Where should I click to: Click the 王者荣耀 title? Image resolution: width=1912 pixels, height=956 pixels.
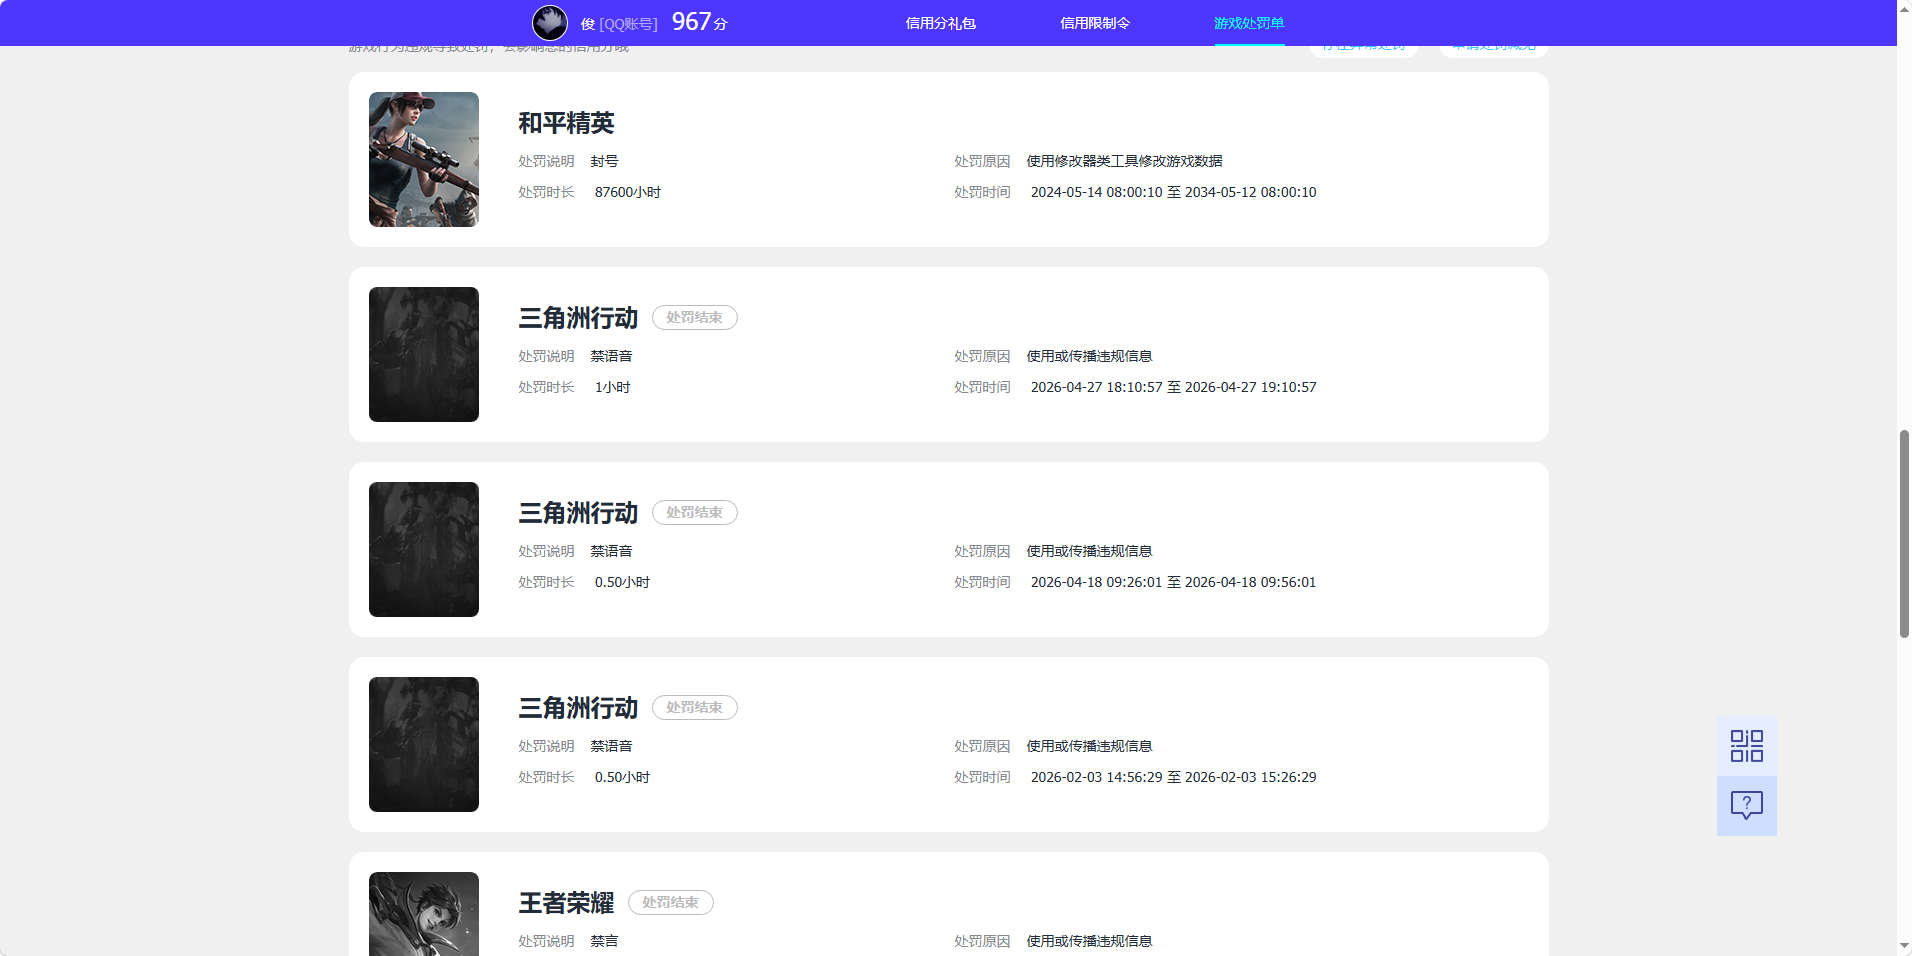pos(566,903)
